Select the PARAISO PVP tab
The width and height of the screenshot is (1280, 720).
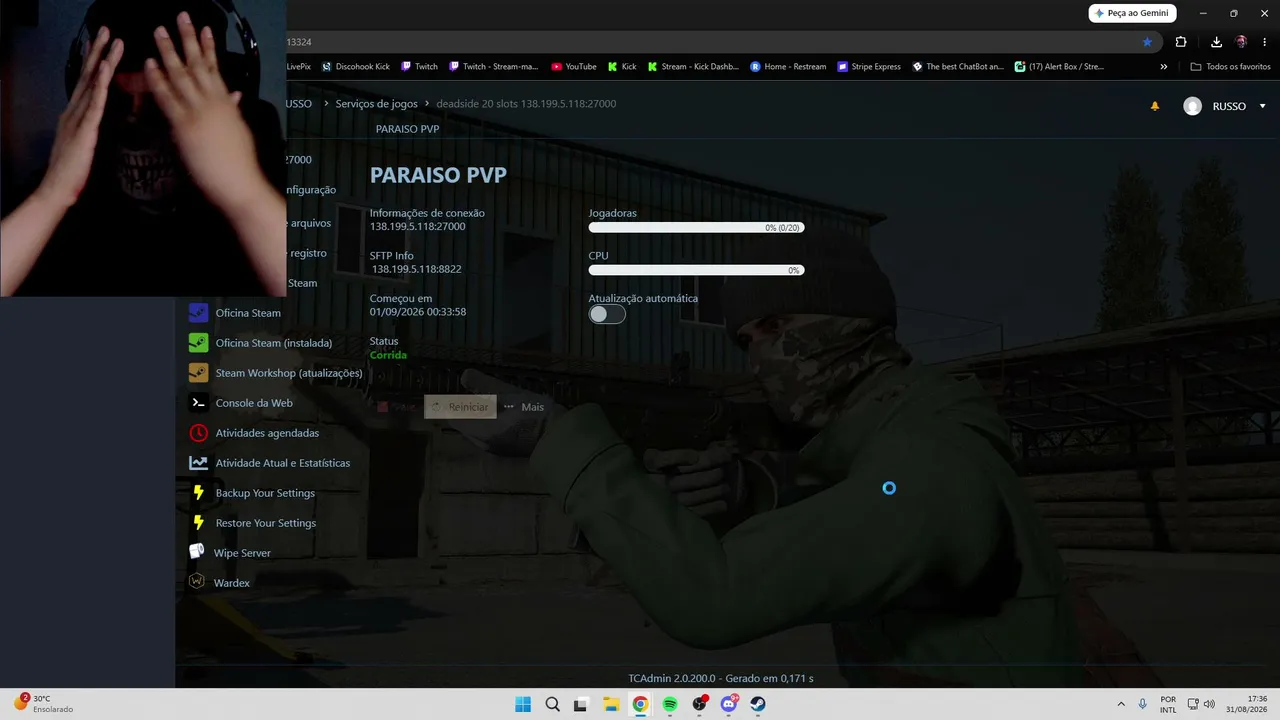(407, 129)
